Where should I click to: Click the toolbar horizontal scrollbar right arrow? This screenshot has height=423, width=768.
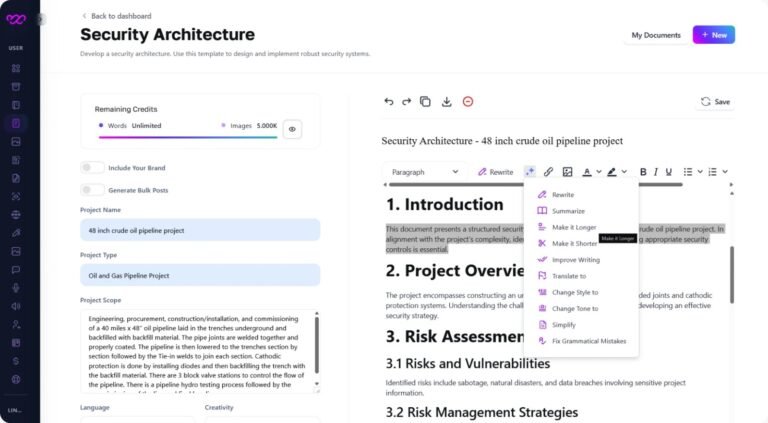(731, 185)
